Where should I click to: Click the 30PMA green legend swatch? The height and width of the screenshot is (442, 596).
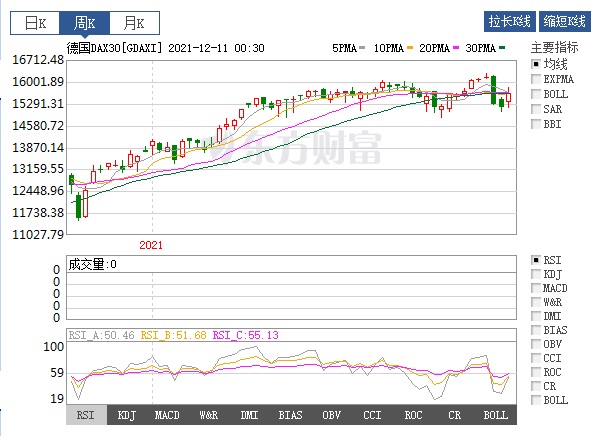pyautogui.click(x=502, y=48)
